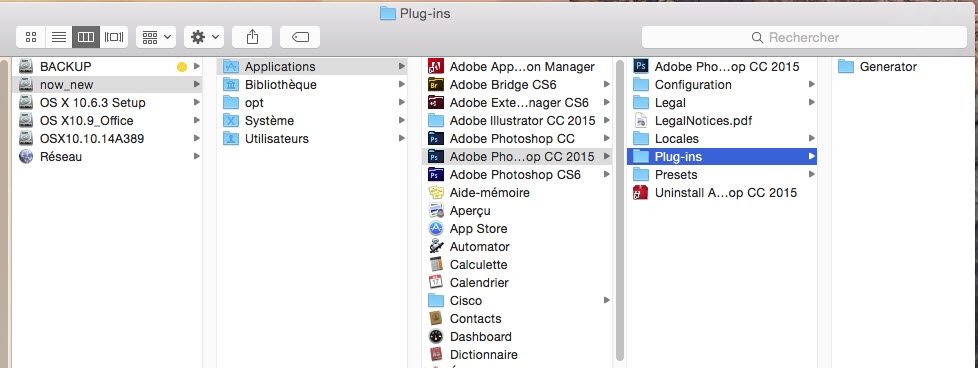Image resolution: width=978 pixels, height=368 pixels.
Task: Expand the BACKUP drive arrow
Action: [196, 66]
